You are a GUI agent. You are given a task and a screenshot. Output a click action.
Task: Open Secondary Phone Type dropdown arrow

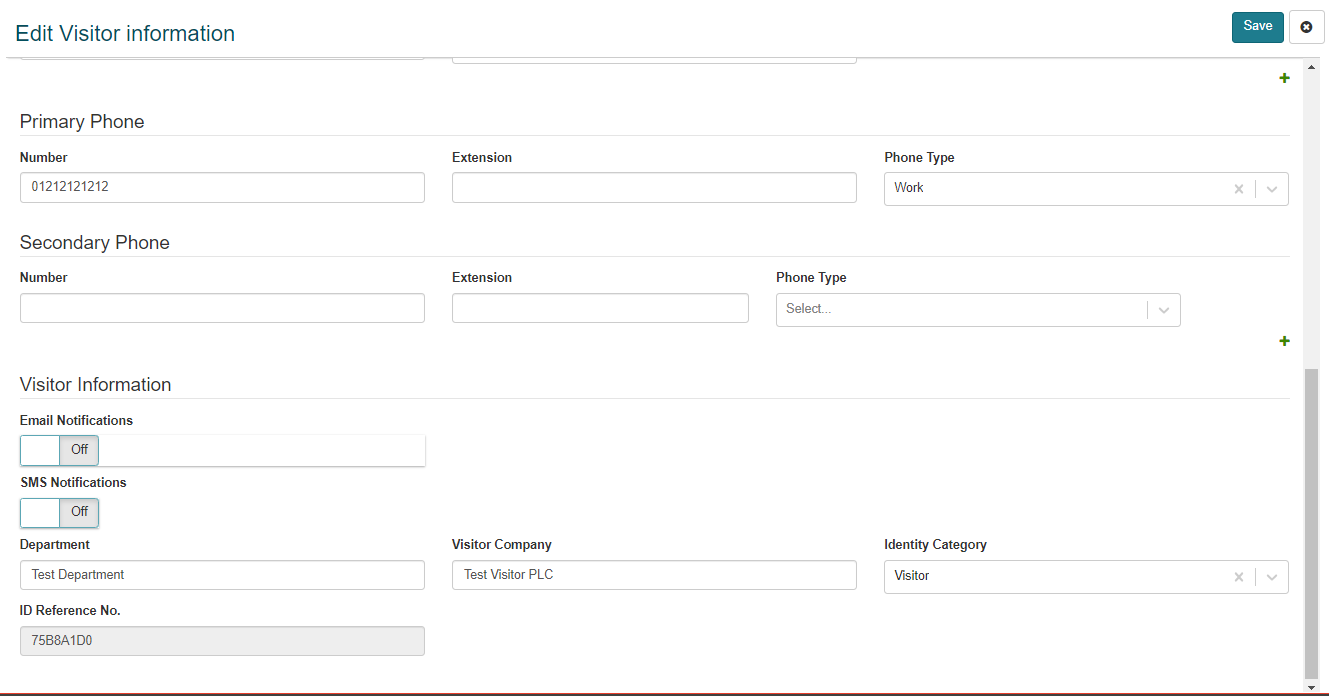coord(1164,310)
